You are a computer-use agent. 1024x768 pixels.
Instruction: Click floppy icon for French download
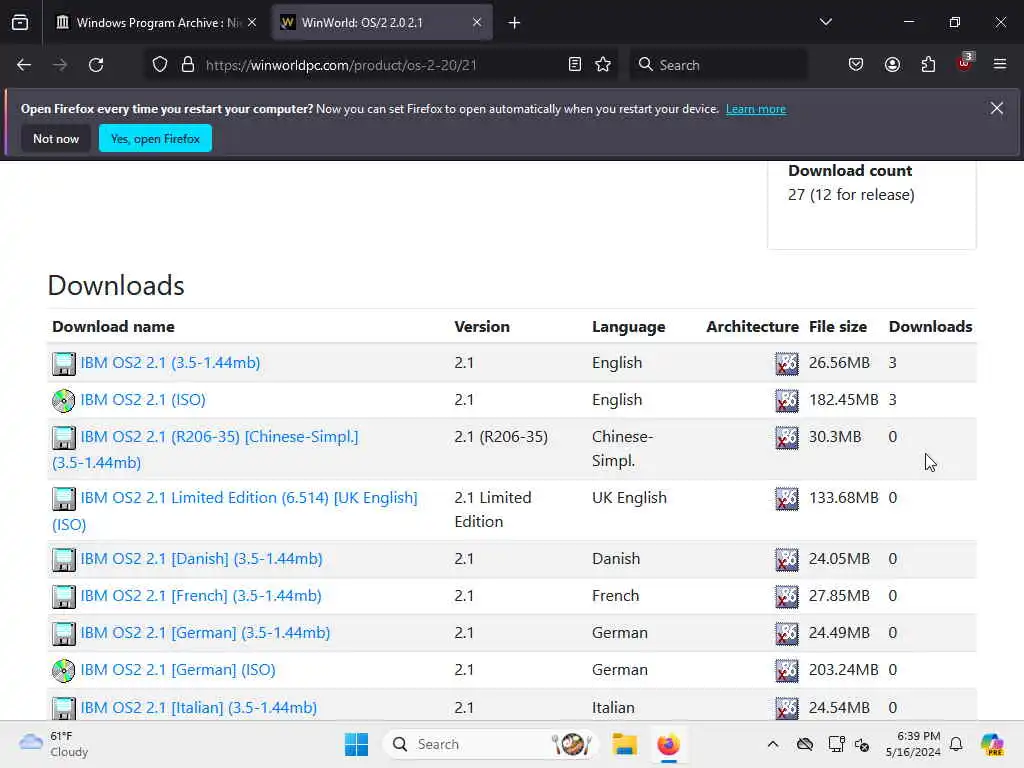[x=64, y=597]
